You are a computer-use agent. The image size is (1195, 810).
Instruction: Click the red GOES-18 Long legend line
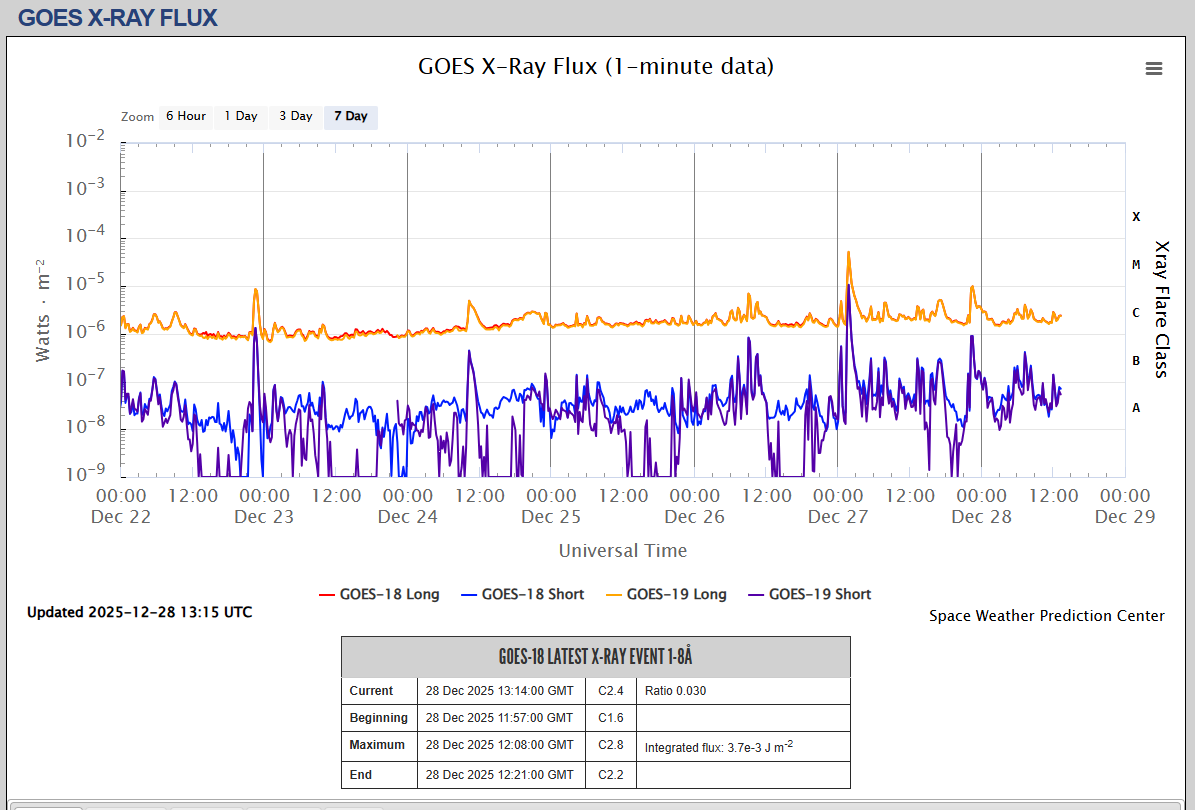(327, 594)
